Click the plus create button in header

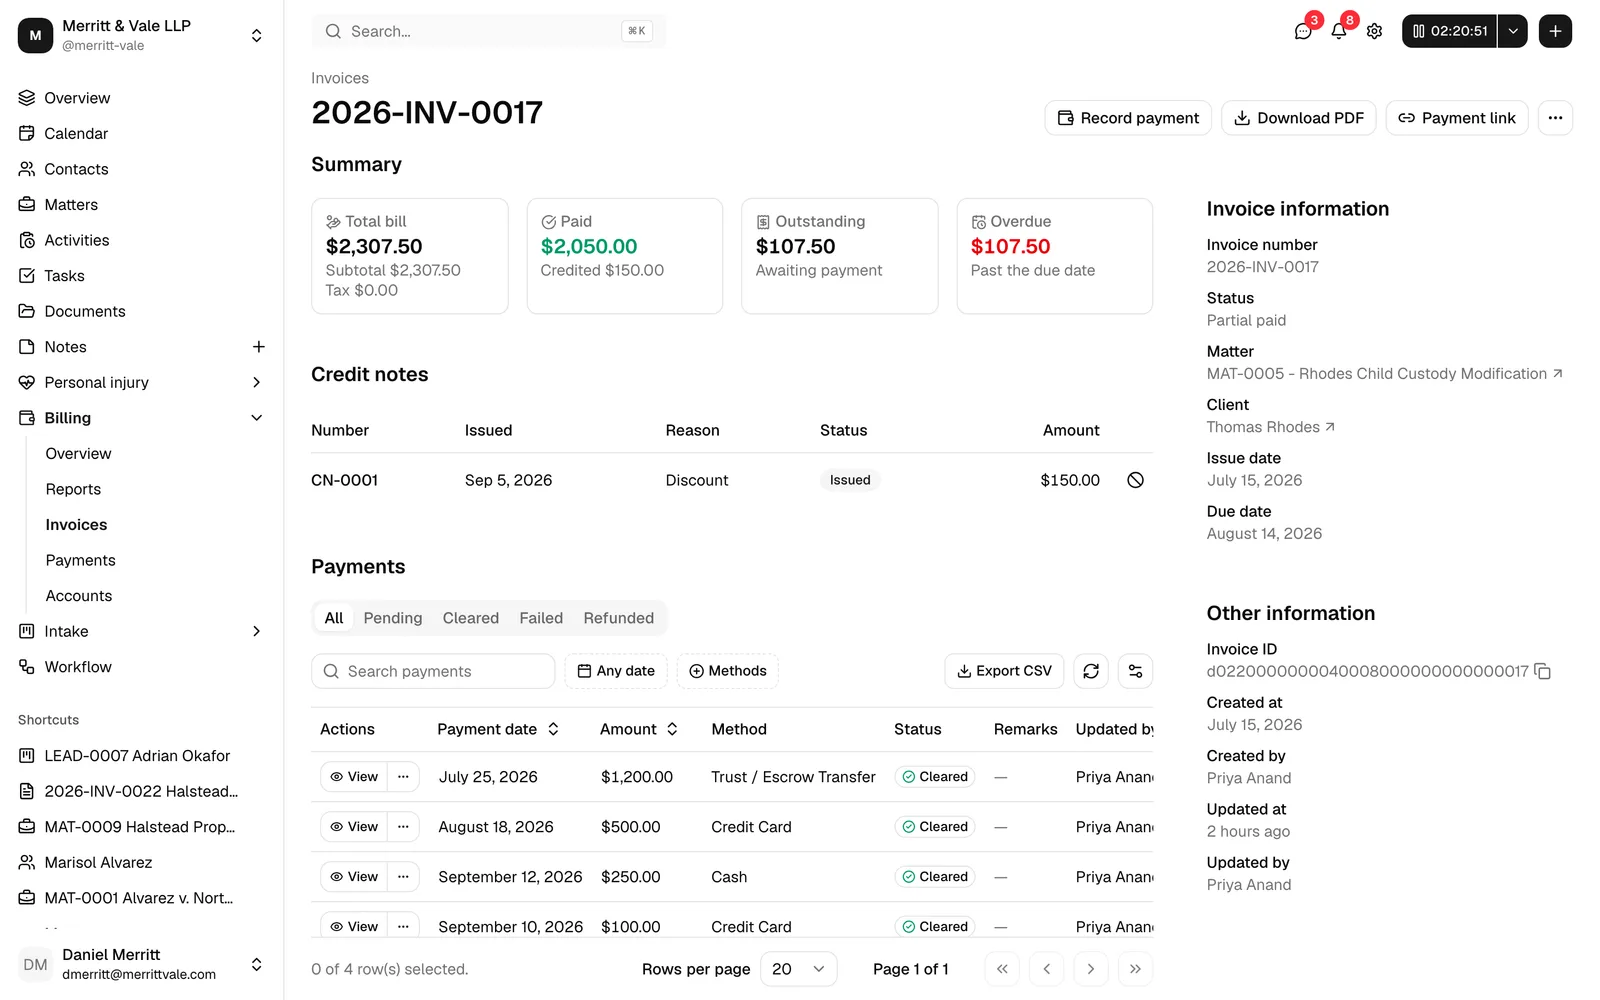1555,31
